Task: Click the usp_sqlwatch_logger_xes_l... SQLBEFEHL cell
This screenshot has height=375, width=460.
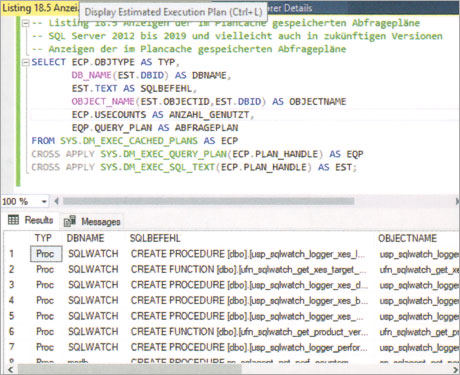Action: point(248,254)
